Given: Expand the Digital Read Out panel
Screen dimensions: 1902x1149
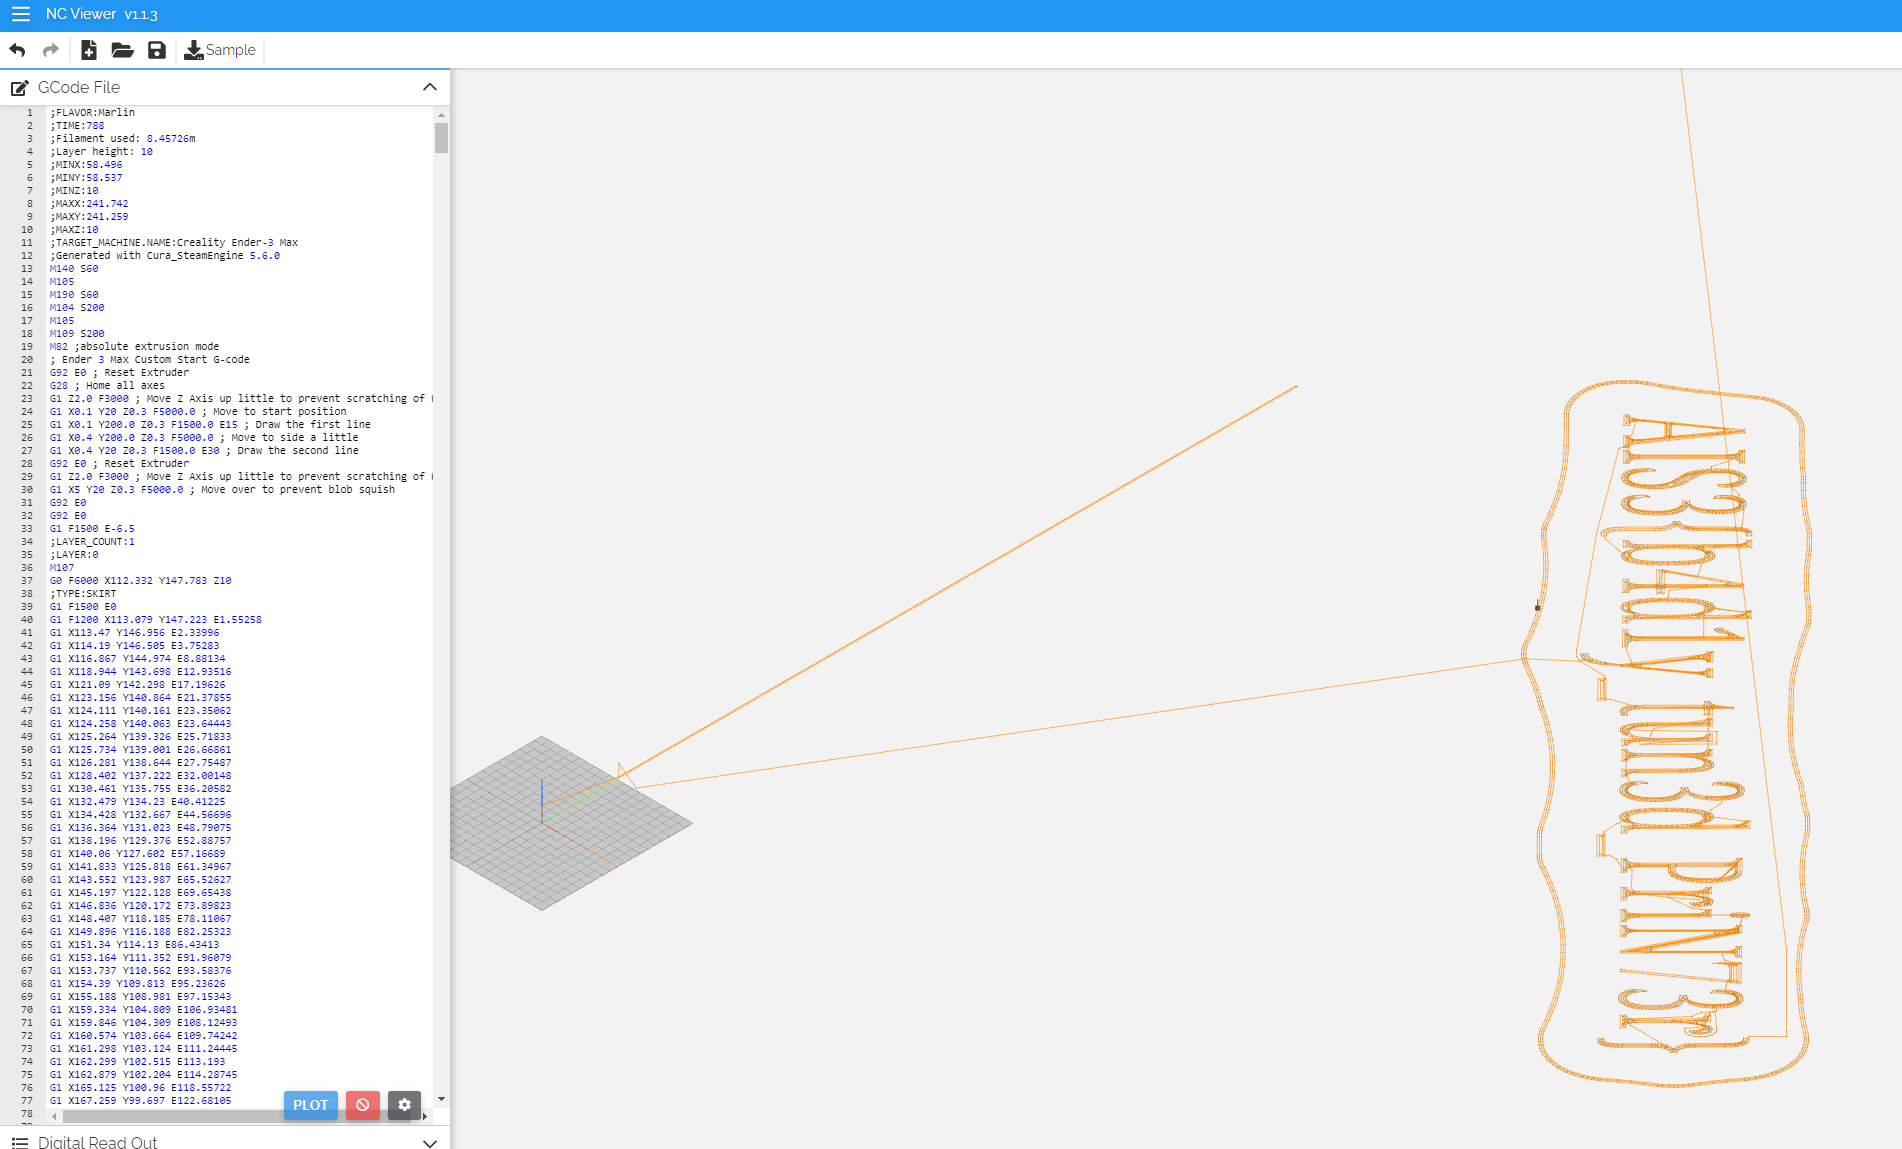Looking at the screenshot, I should pyautogui.click(x=430, y=1142).
